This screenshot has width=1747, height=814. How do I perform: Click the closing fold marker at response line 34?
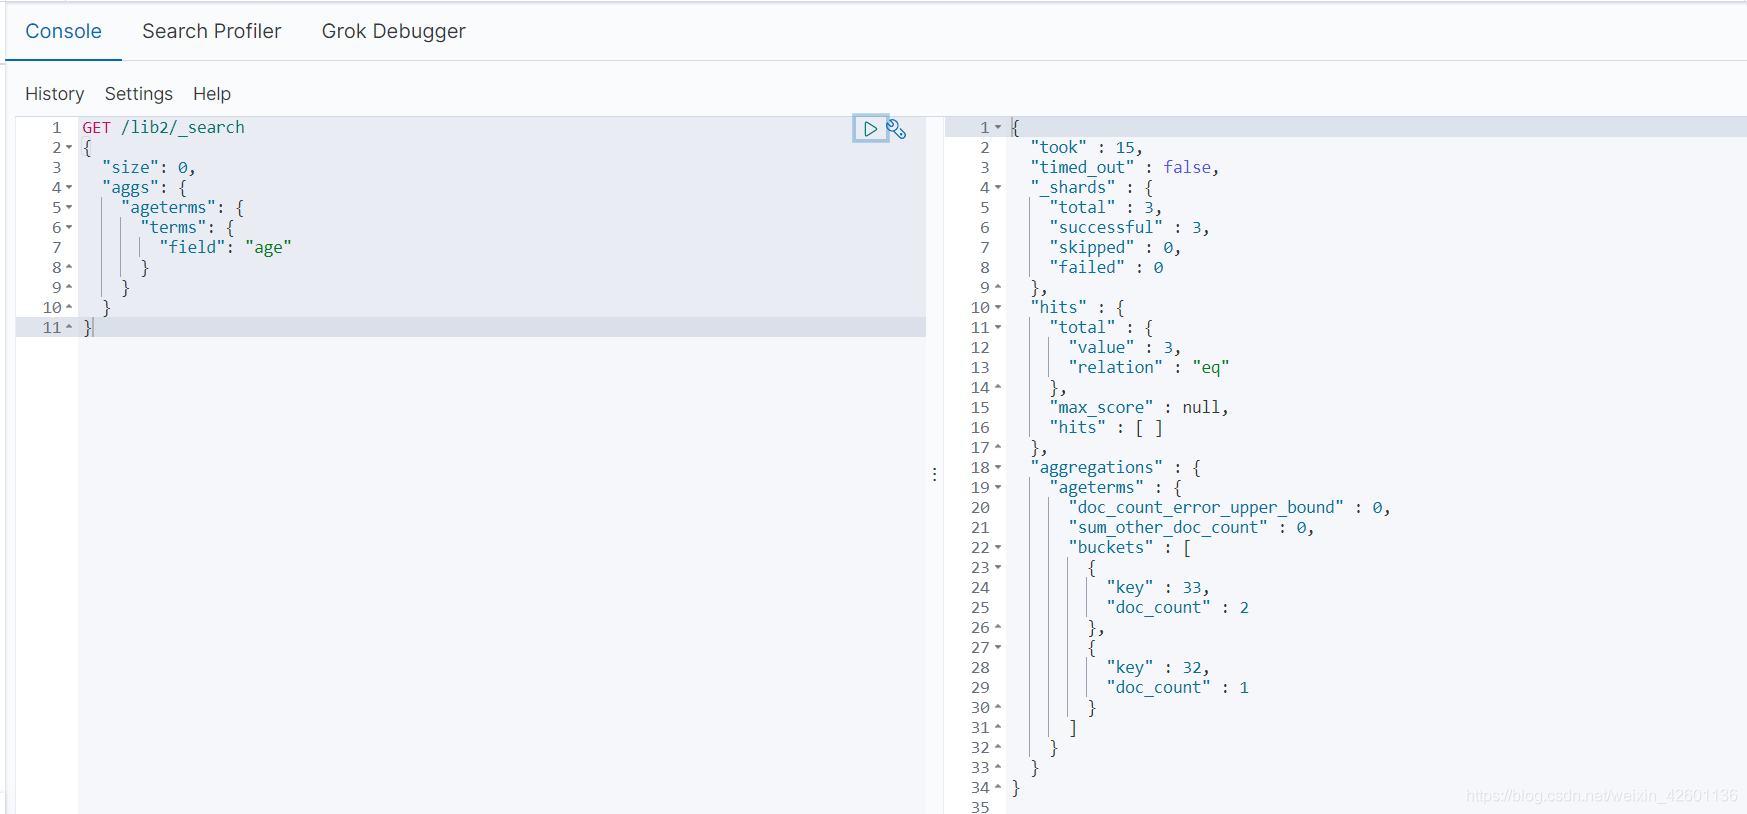(998, 787)
